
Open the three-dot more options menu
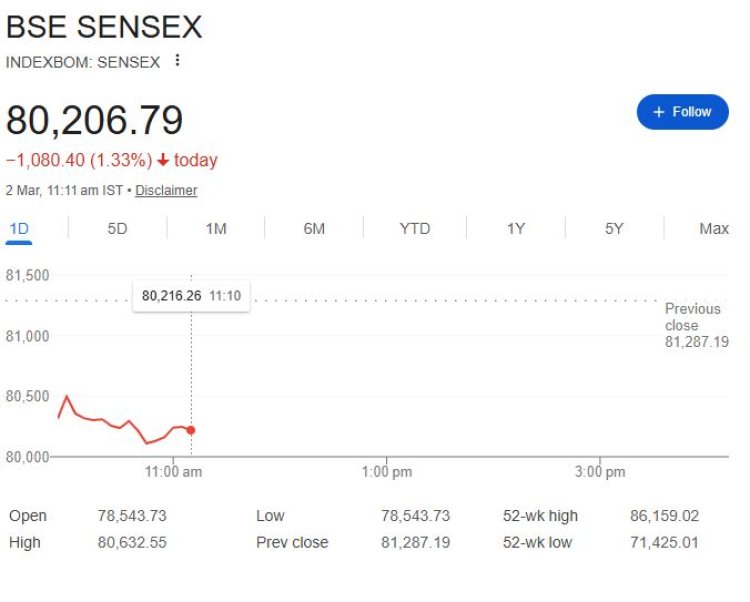[178, 61]
